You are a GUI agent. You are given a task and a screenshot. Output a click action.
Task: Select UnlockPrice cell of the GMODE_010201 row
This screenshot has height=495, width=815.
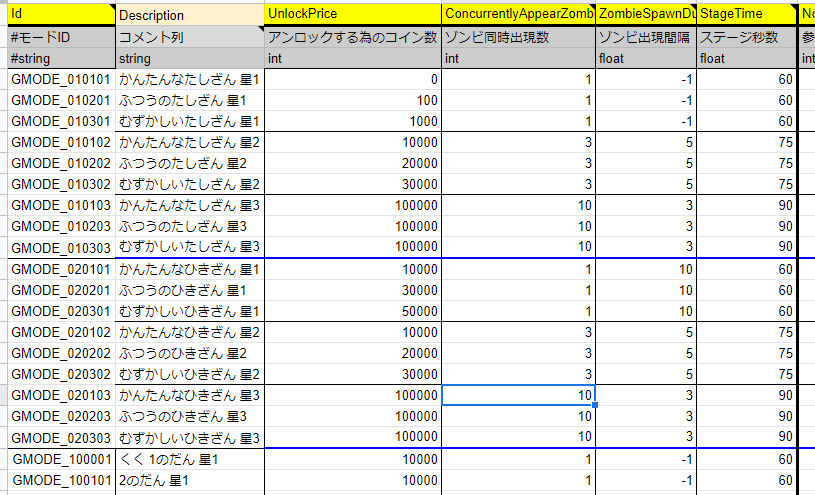(351, 100)
